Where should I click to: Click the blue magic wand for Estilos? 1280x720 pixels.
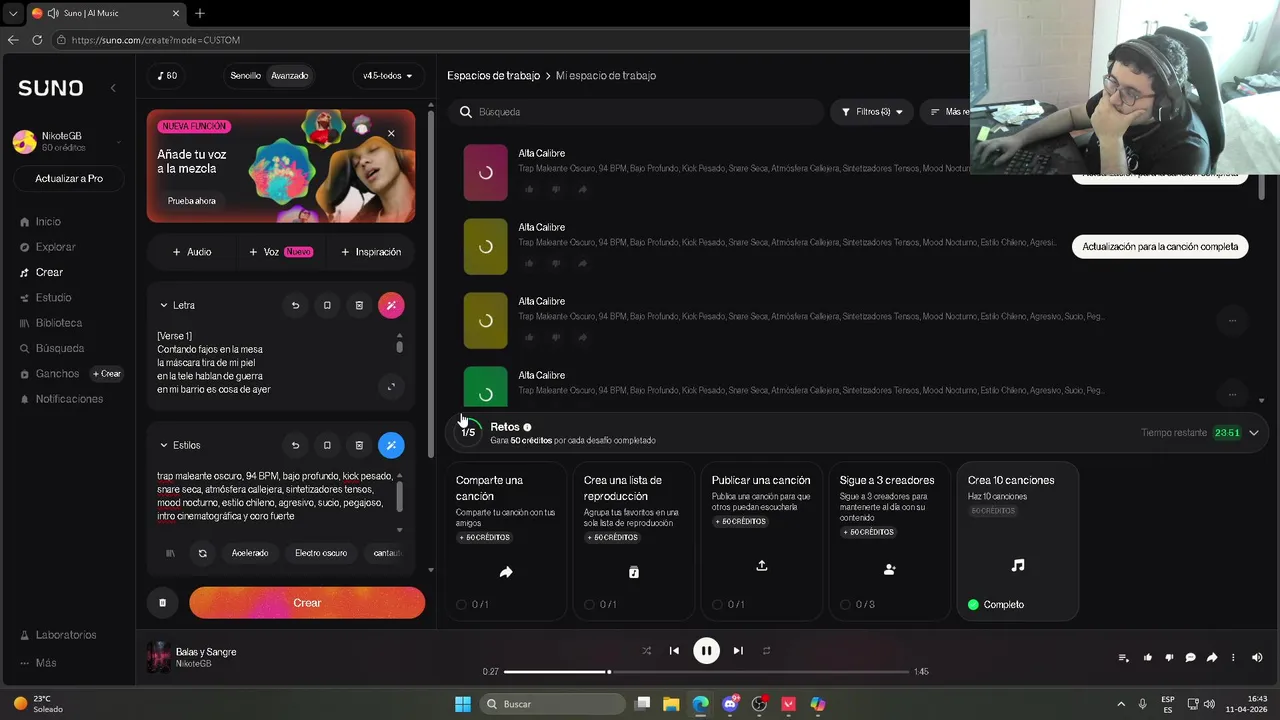tap(391, 445)
